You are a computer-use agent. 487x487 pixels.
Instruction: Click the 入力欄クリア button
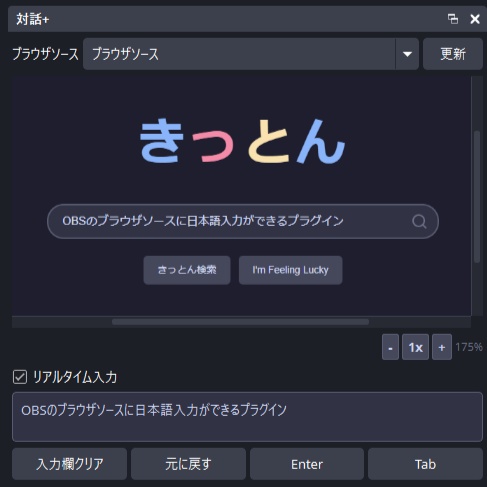coord(69,464)
